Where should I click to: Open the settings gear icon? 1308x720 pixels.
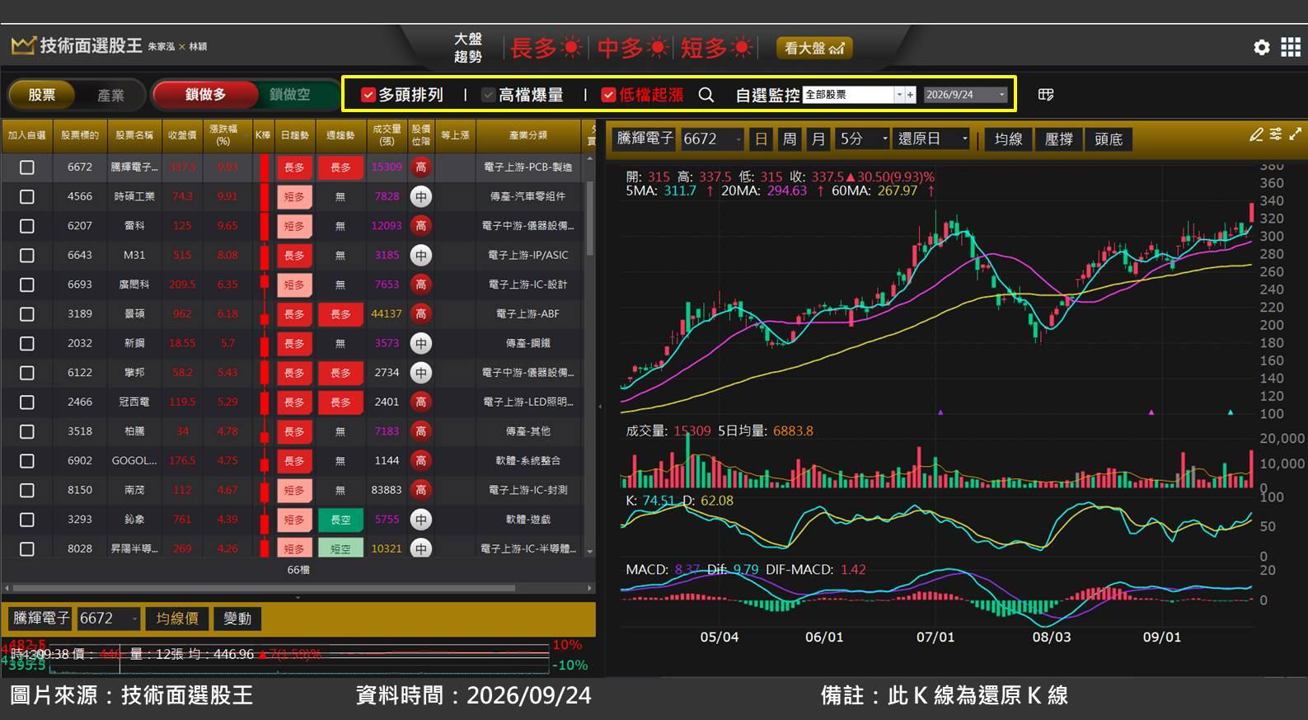tap(1261, 48)
